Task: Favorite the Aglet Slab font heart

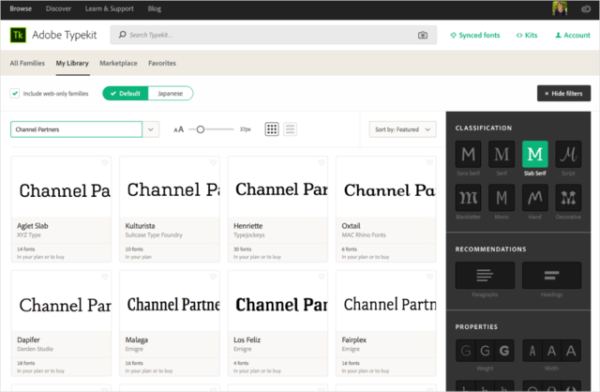Action: tap(104, 163)
